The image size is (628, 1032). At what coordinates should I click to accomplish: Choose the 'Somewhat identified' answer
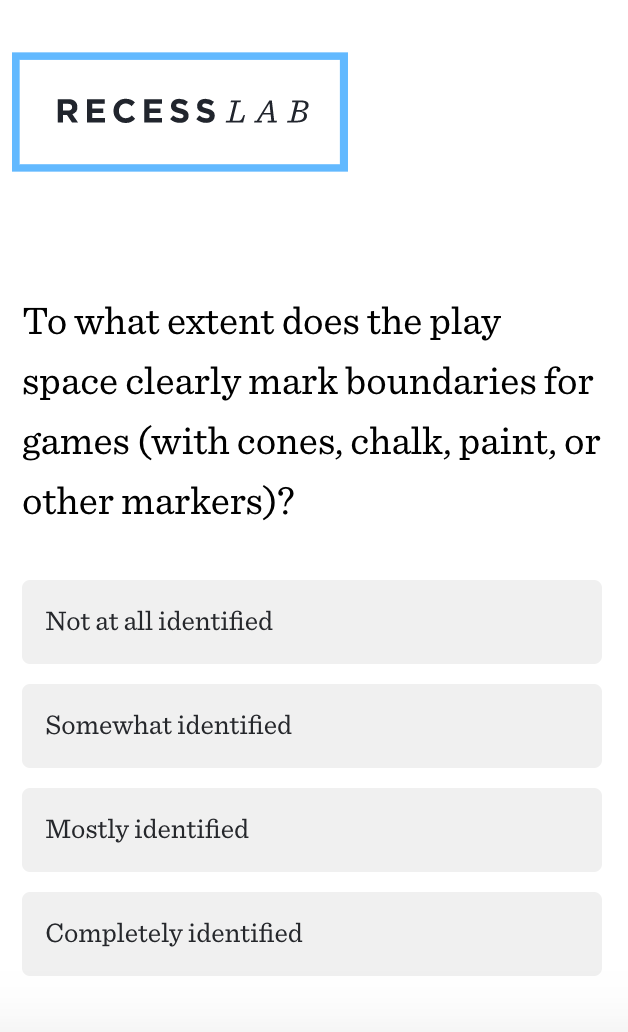pos(312,726)
